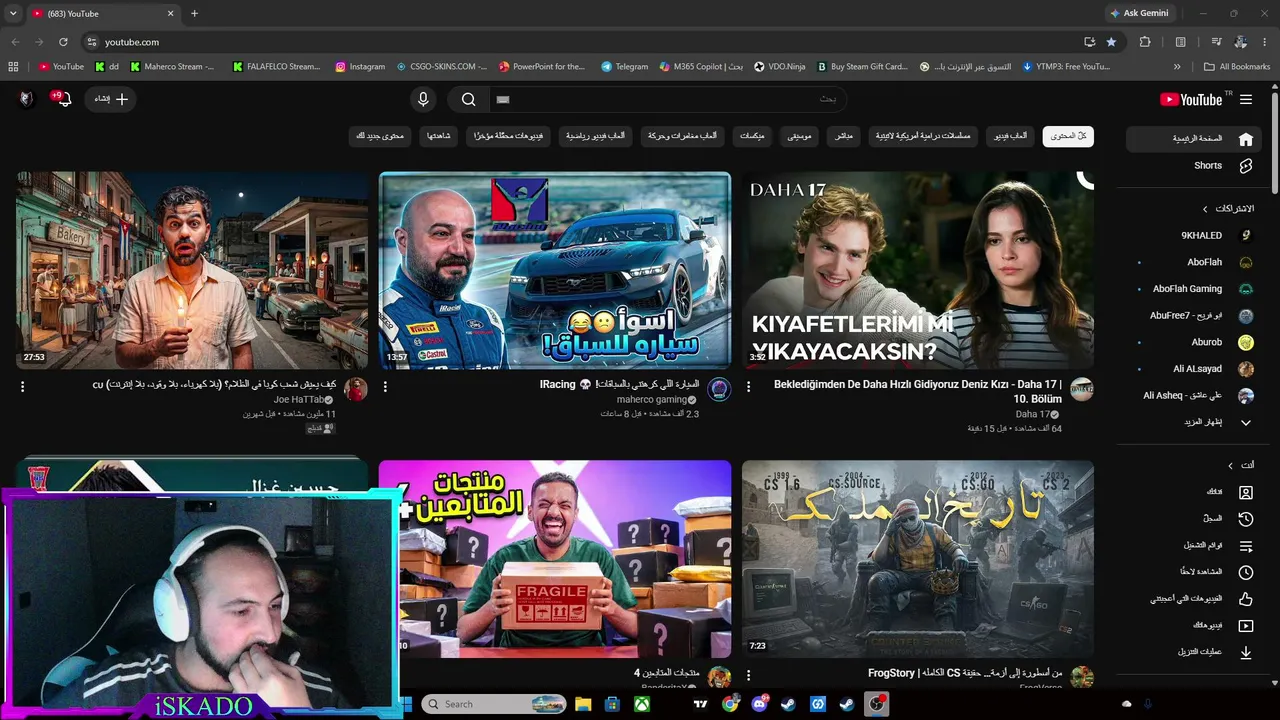Launch the Xbox app from the taskbar
The image size is (1280, 720).
642,704
